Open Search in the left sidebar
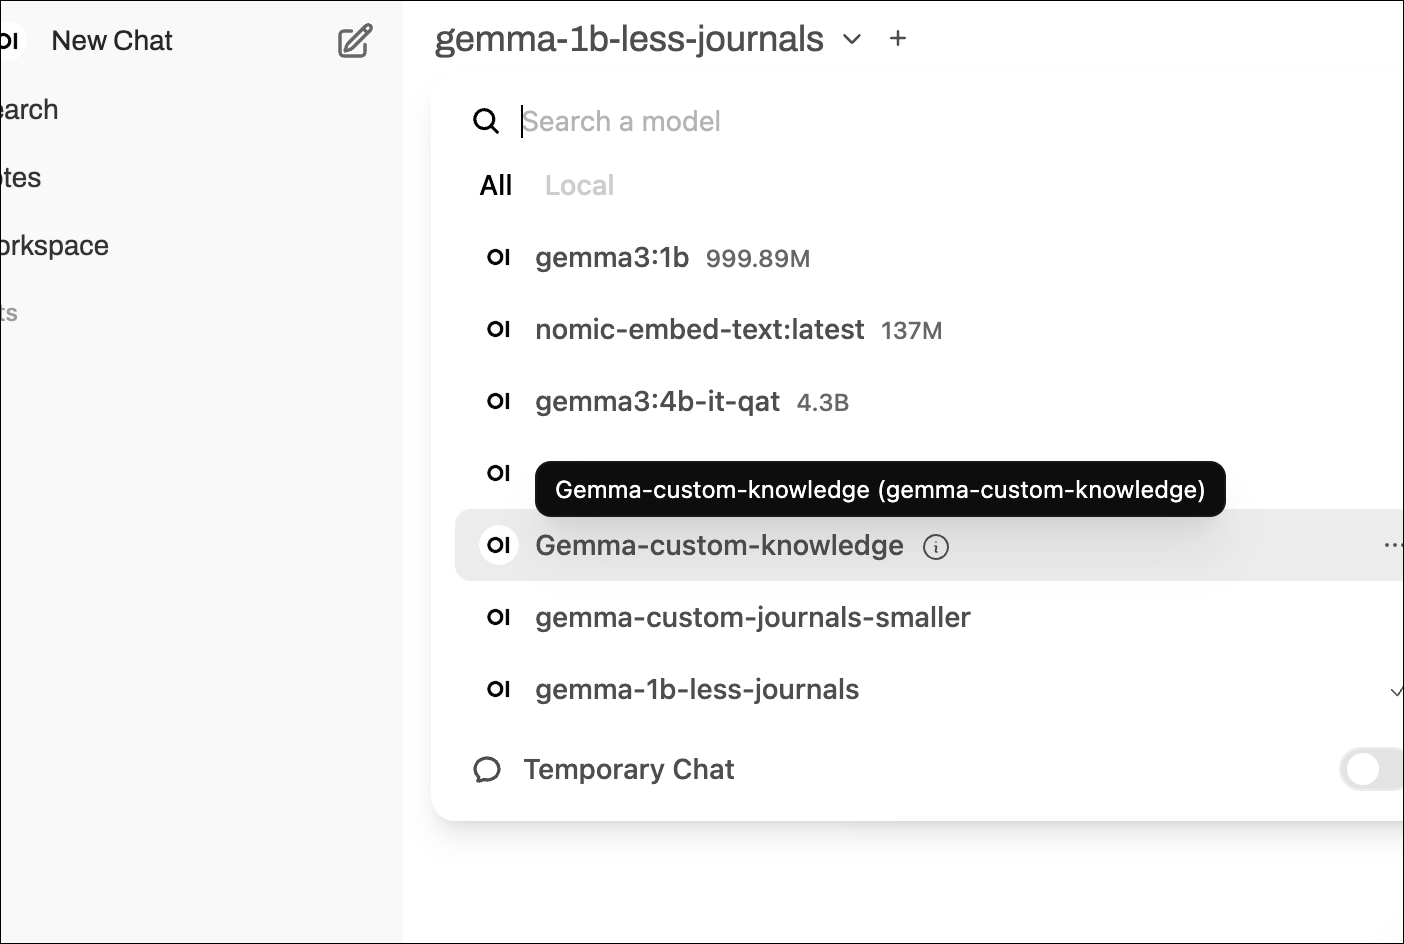This screenshot has height=944, width=1404. pos(28,110)
